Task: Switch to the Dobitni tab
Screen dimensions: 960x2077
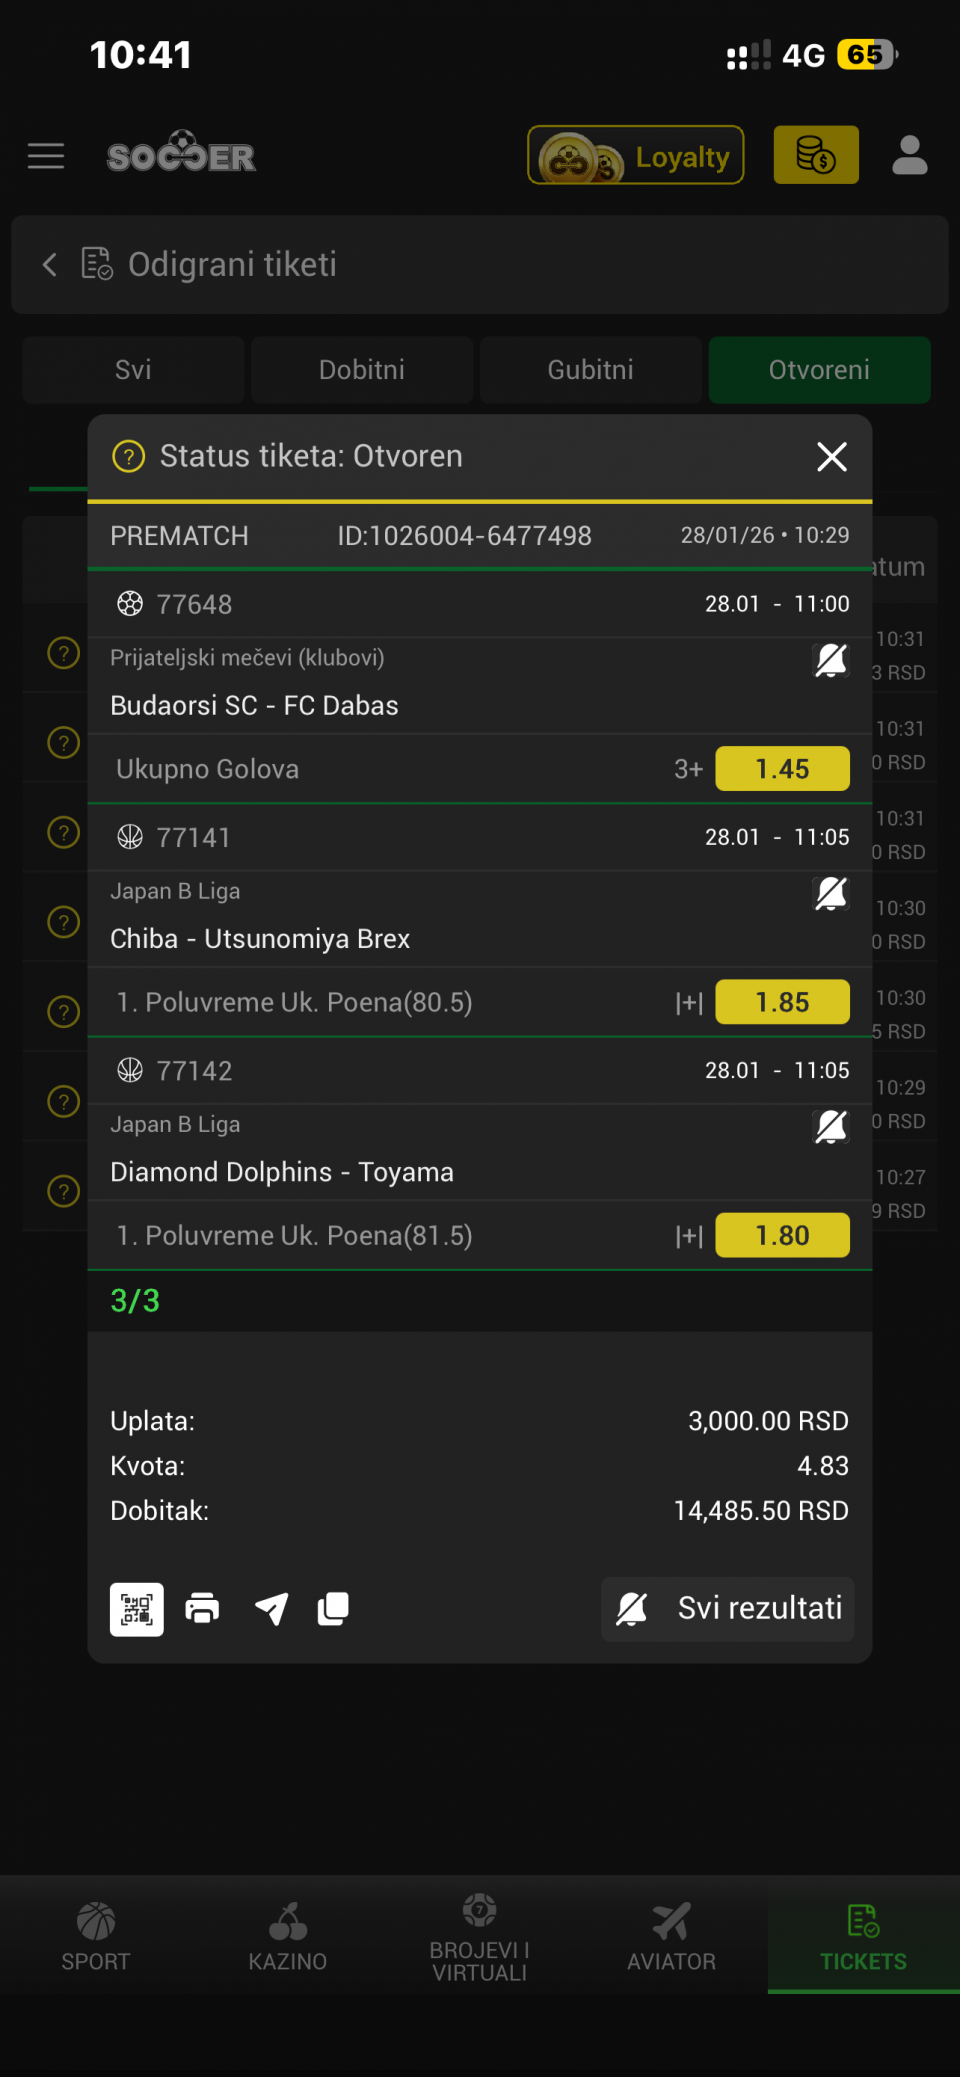Action: point(362,370)
